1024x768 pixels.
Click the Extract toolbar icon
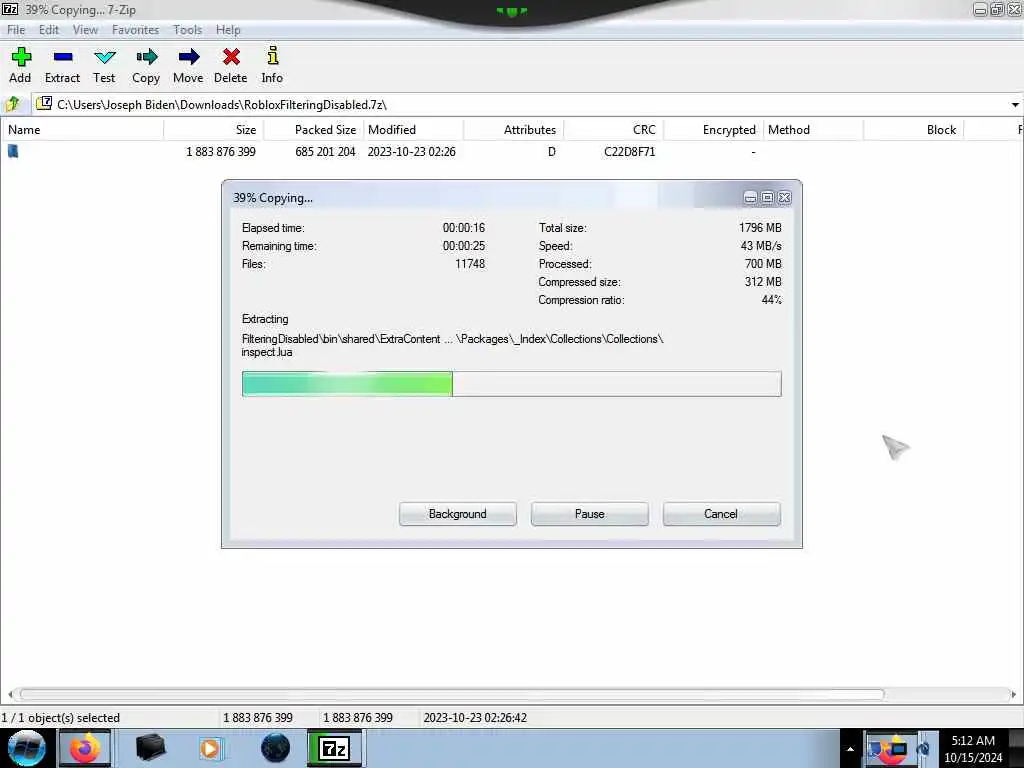pyautogui.click(x=63, y=57)
